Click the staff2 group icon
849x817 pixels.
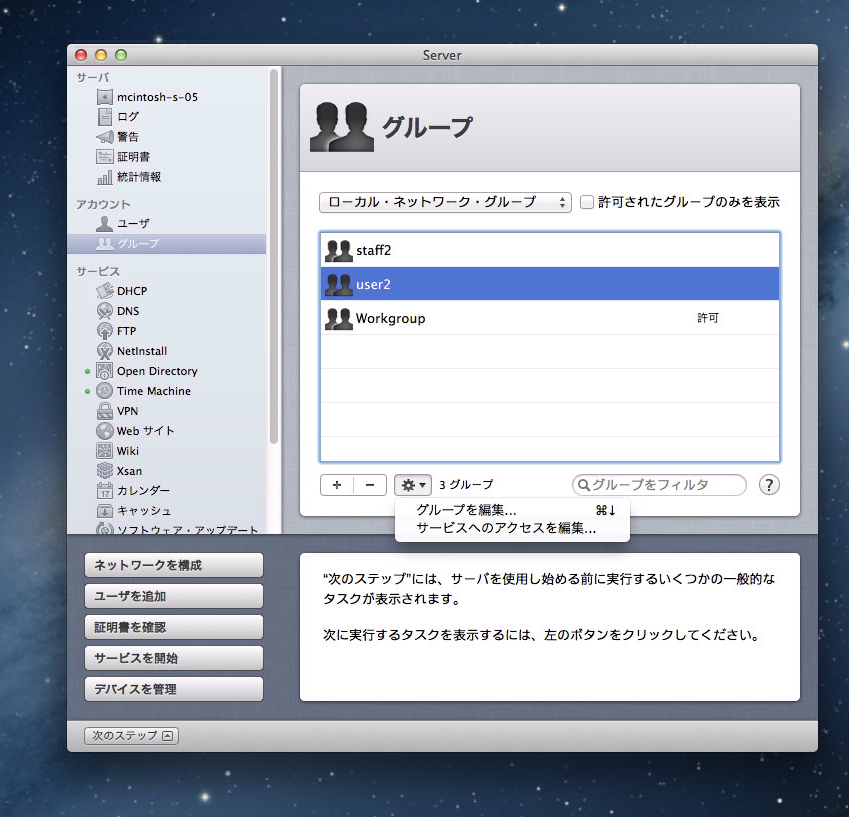click(x=339, y=251)
